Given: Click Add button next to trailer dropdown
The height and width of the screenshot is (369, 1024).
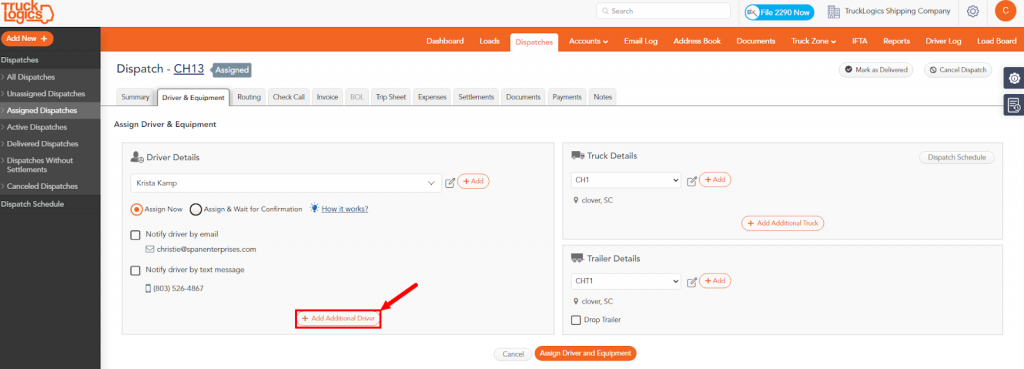Looking at the screenshot, I should tap(715, 281).
